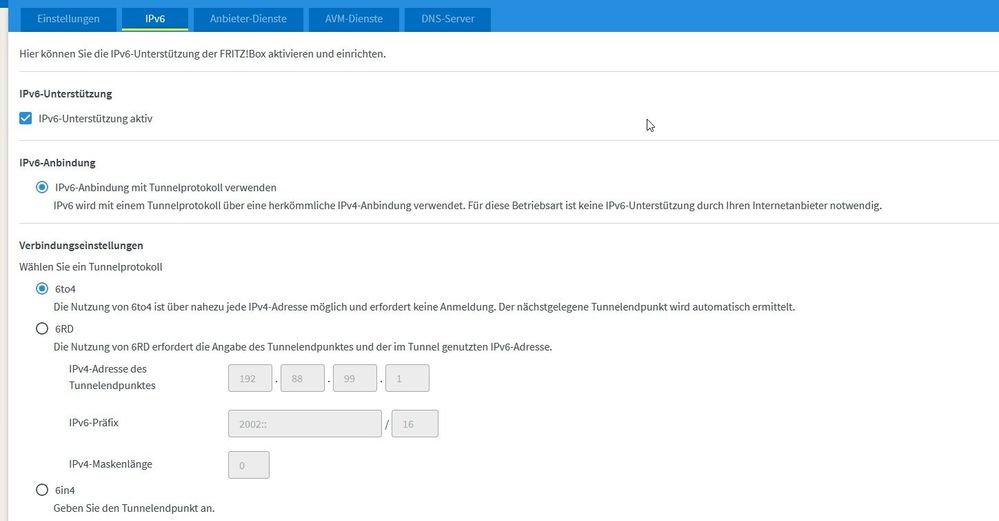Pick the 6in4 radio button
Screen dimensions: 999x521
(42, 490)
